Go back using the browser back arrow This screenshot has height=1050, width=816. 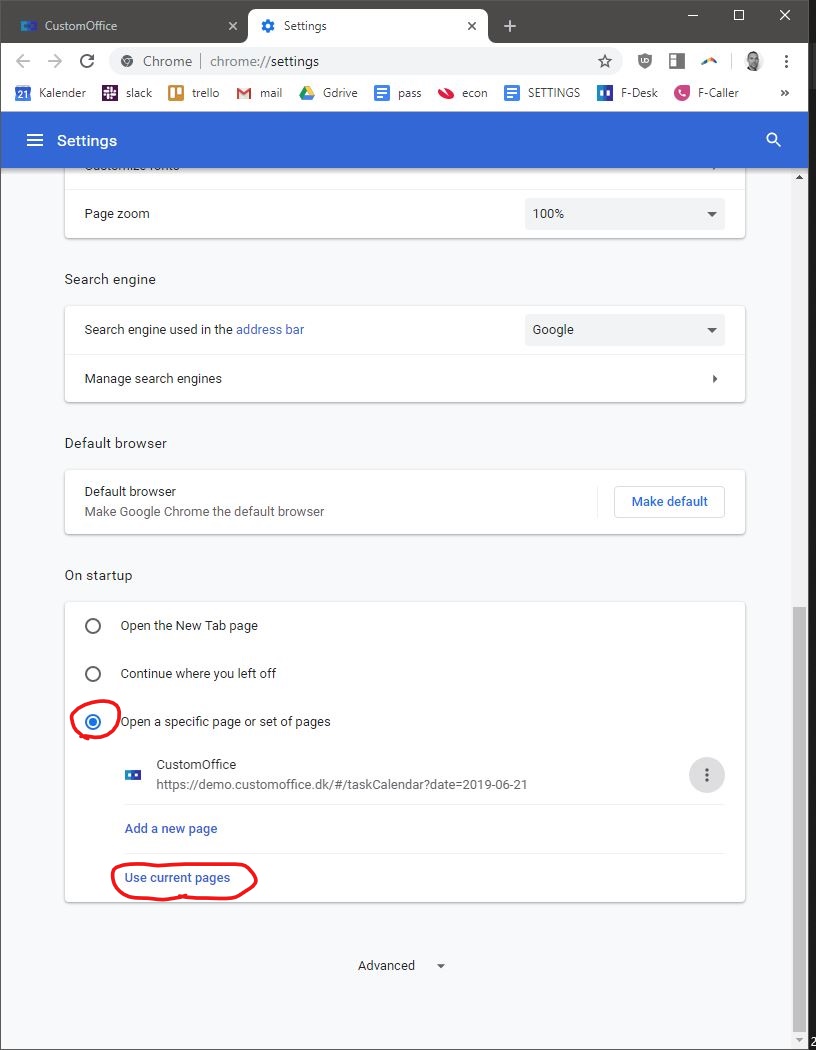[23, 61]
